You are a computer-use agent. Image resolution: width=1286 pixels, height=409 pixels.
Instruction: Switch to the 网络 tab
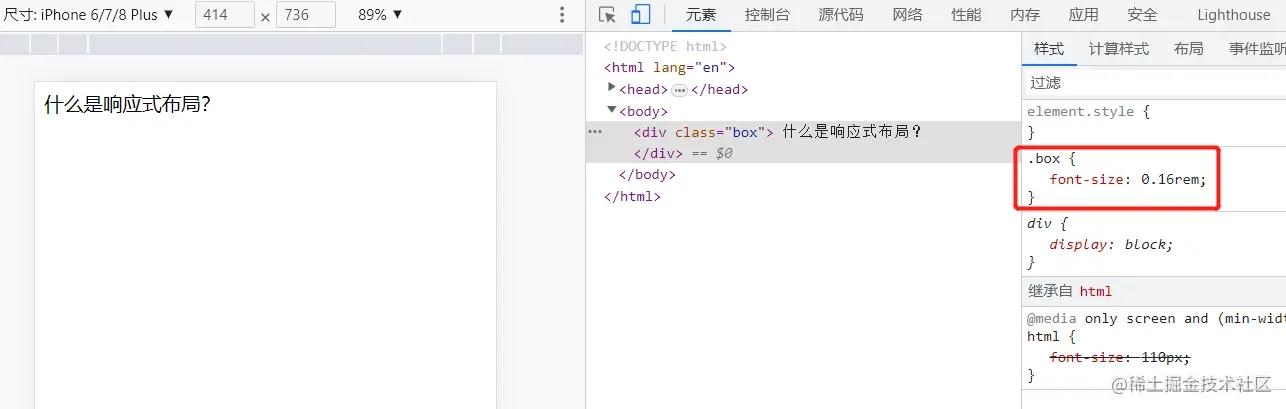coord(907,15)
